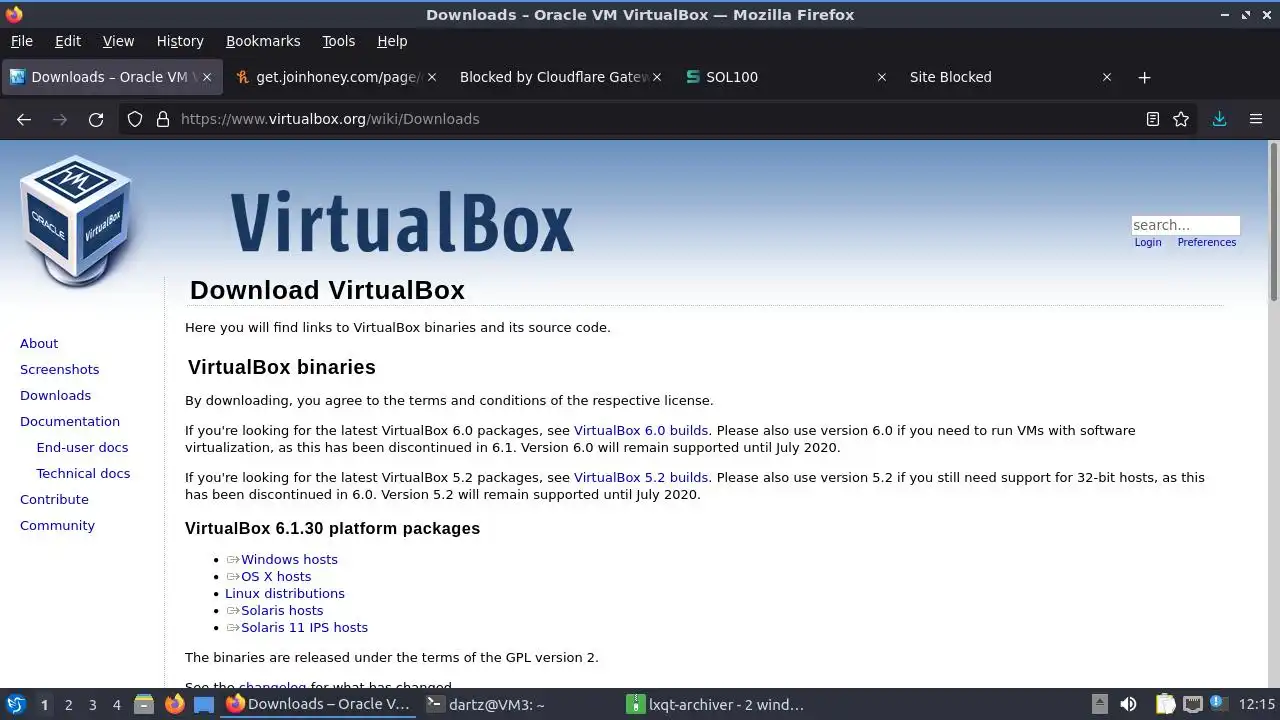The height and width of the screenshot is (720, 1280).
Task: Open Contribute in the sidebar
Action: pyautogui.click(x=54, y=499)
